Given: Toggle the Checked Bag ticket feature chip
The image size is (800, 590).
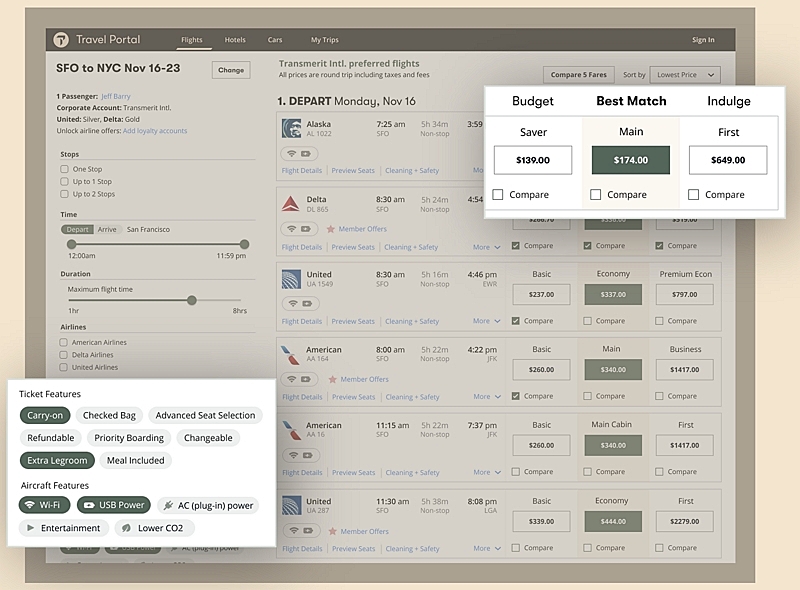Looking at the screenshot, I should (x=109, y=415).
